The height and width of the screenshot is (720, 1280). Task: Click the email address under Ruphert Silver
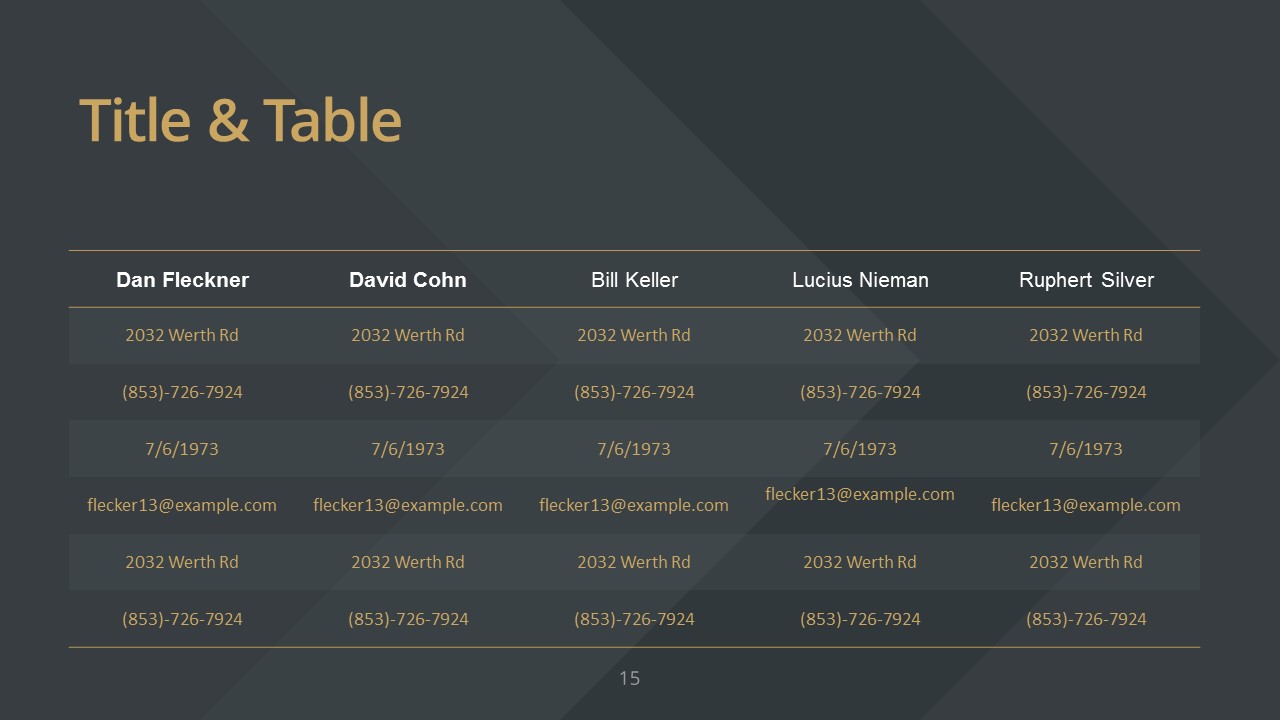click(x=1086, y=505)
